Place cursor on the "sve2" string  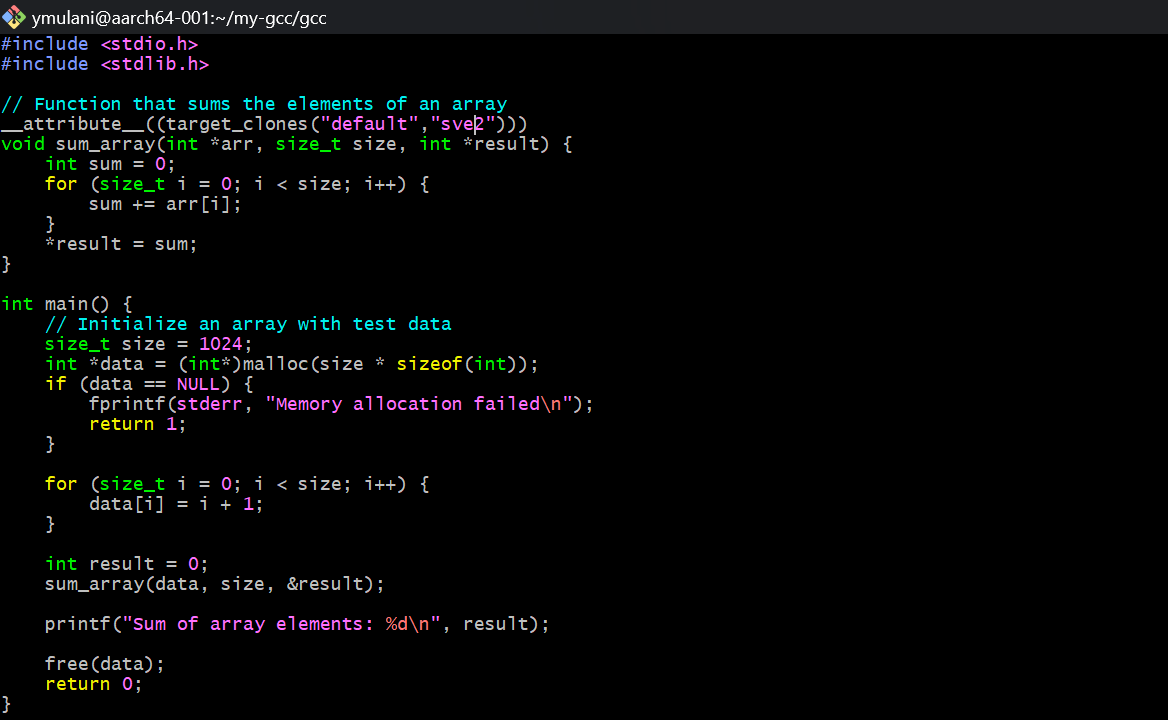point(463,124)
